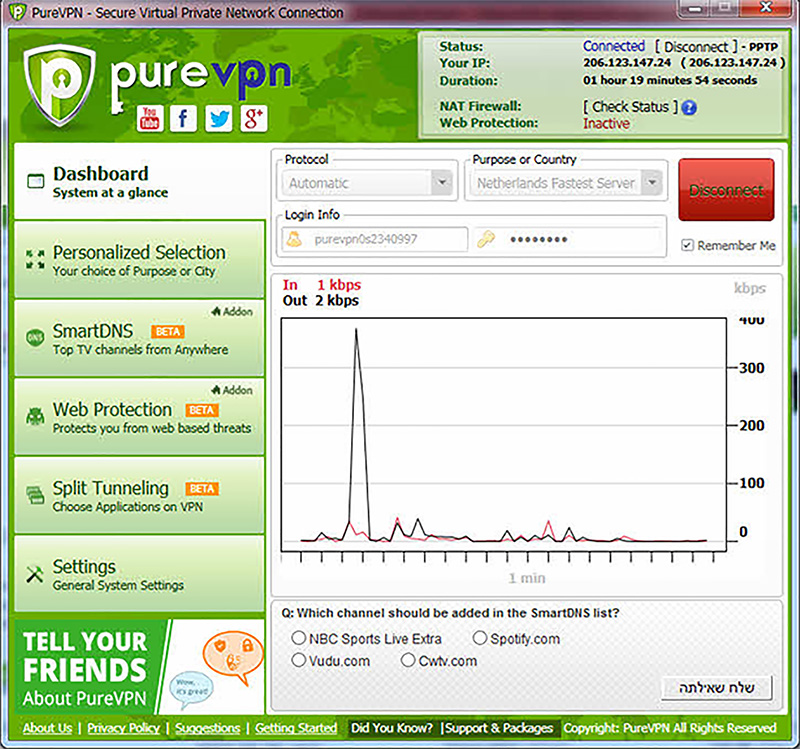800x749 pixels.
Task: Click the Check Status link
Action: pos(631,107)
